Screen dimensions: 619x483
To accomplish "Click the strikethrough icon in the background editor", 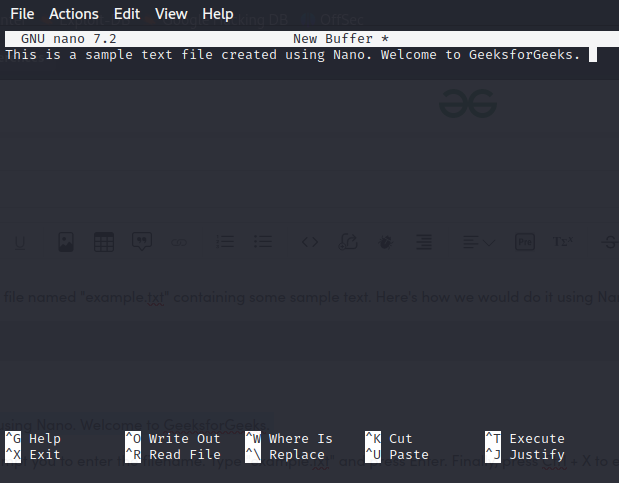I will tap(611, 242).
